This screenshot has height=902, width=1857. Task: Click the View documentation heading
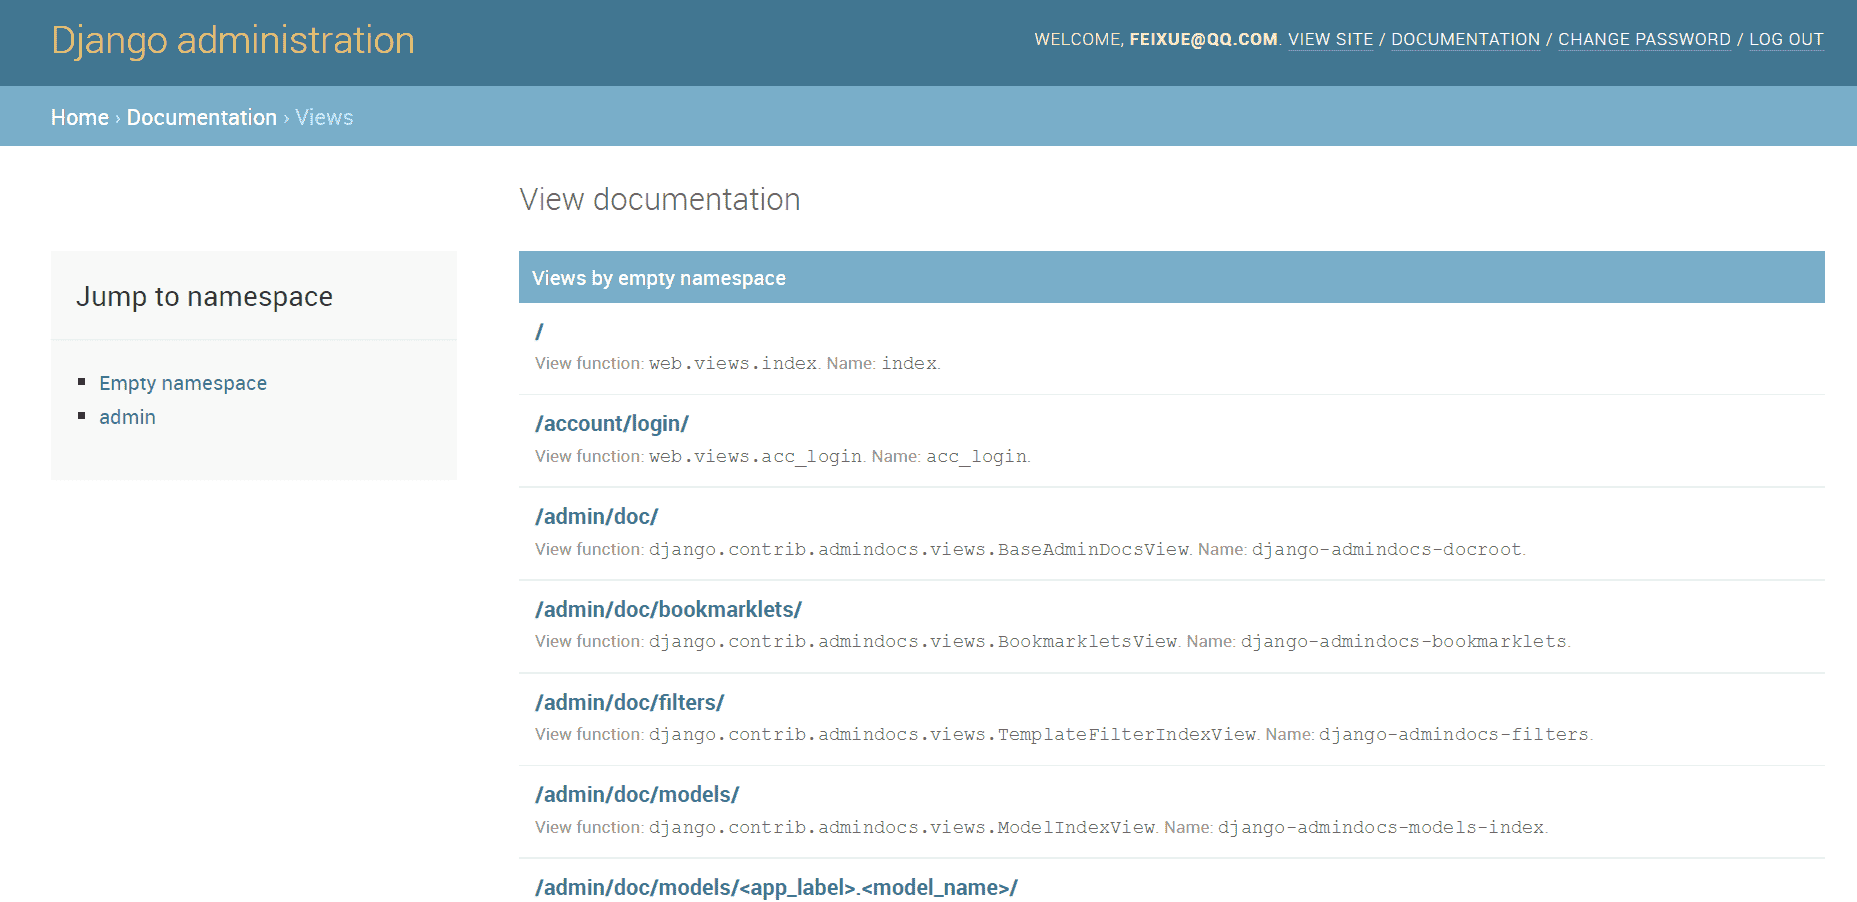click(660, 199)
